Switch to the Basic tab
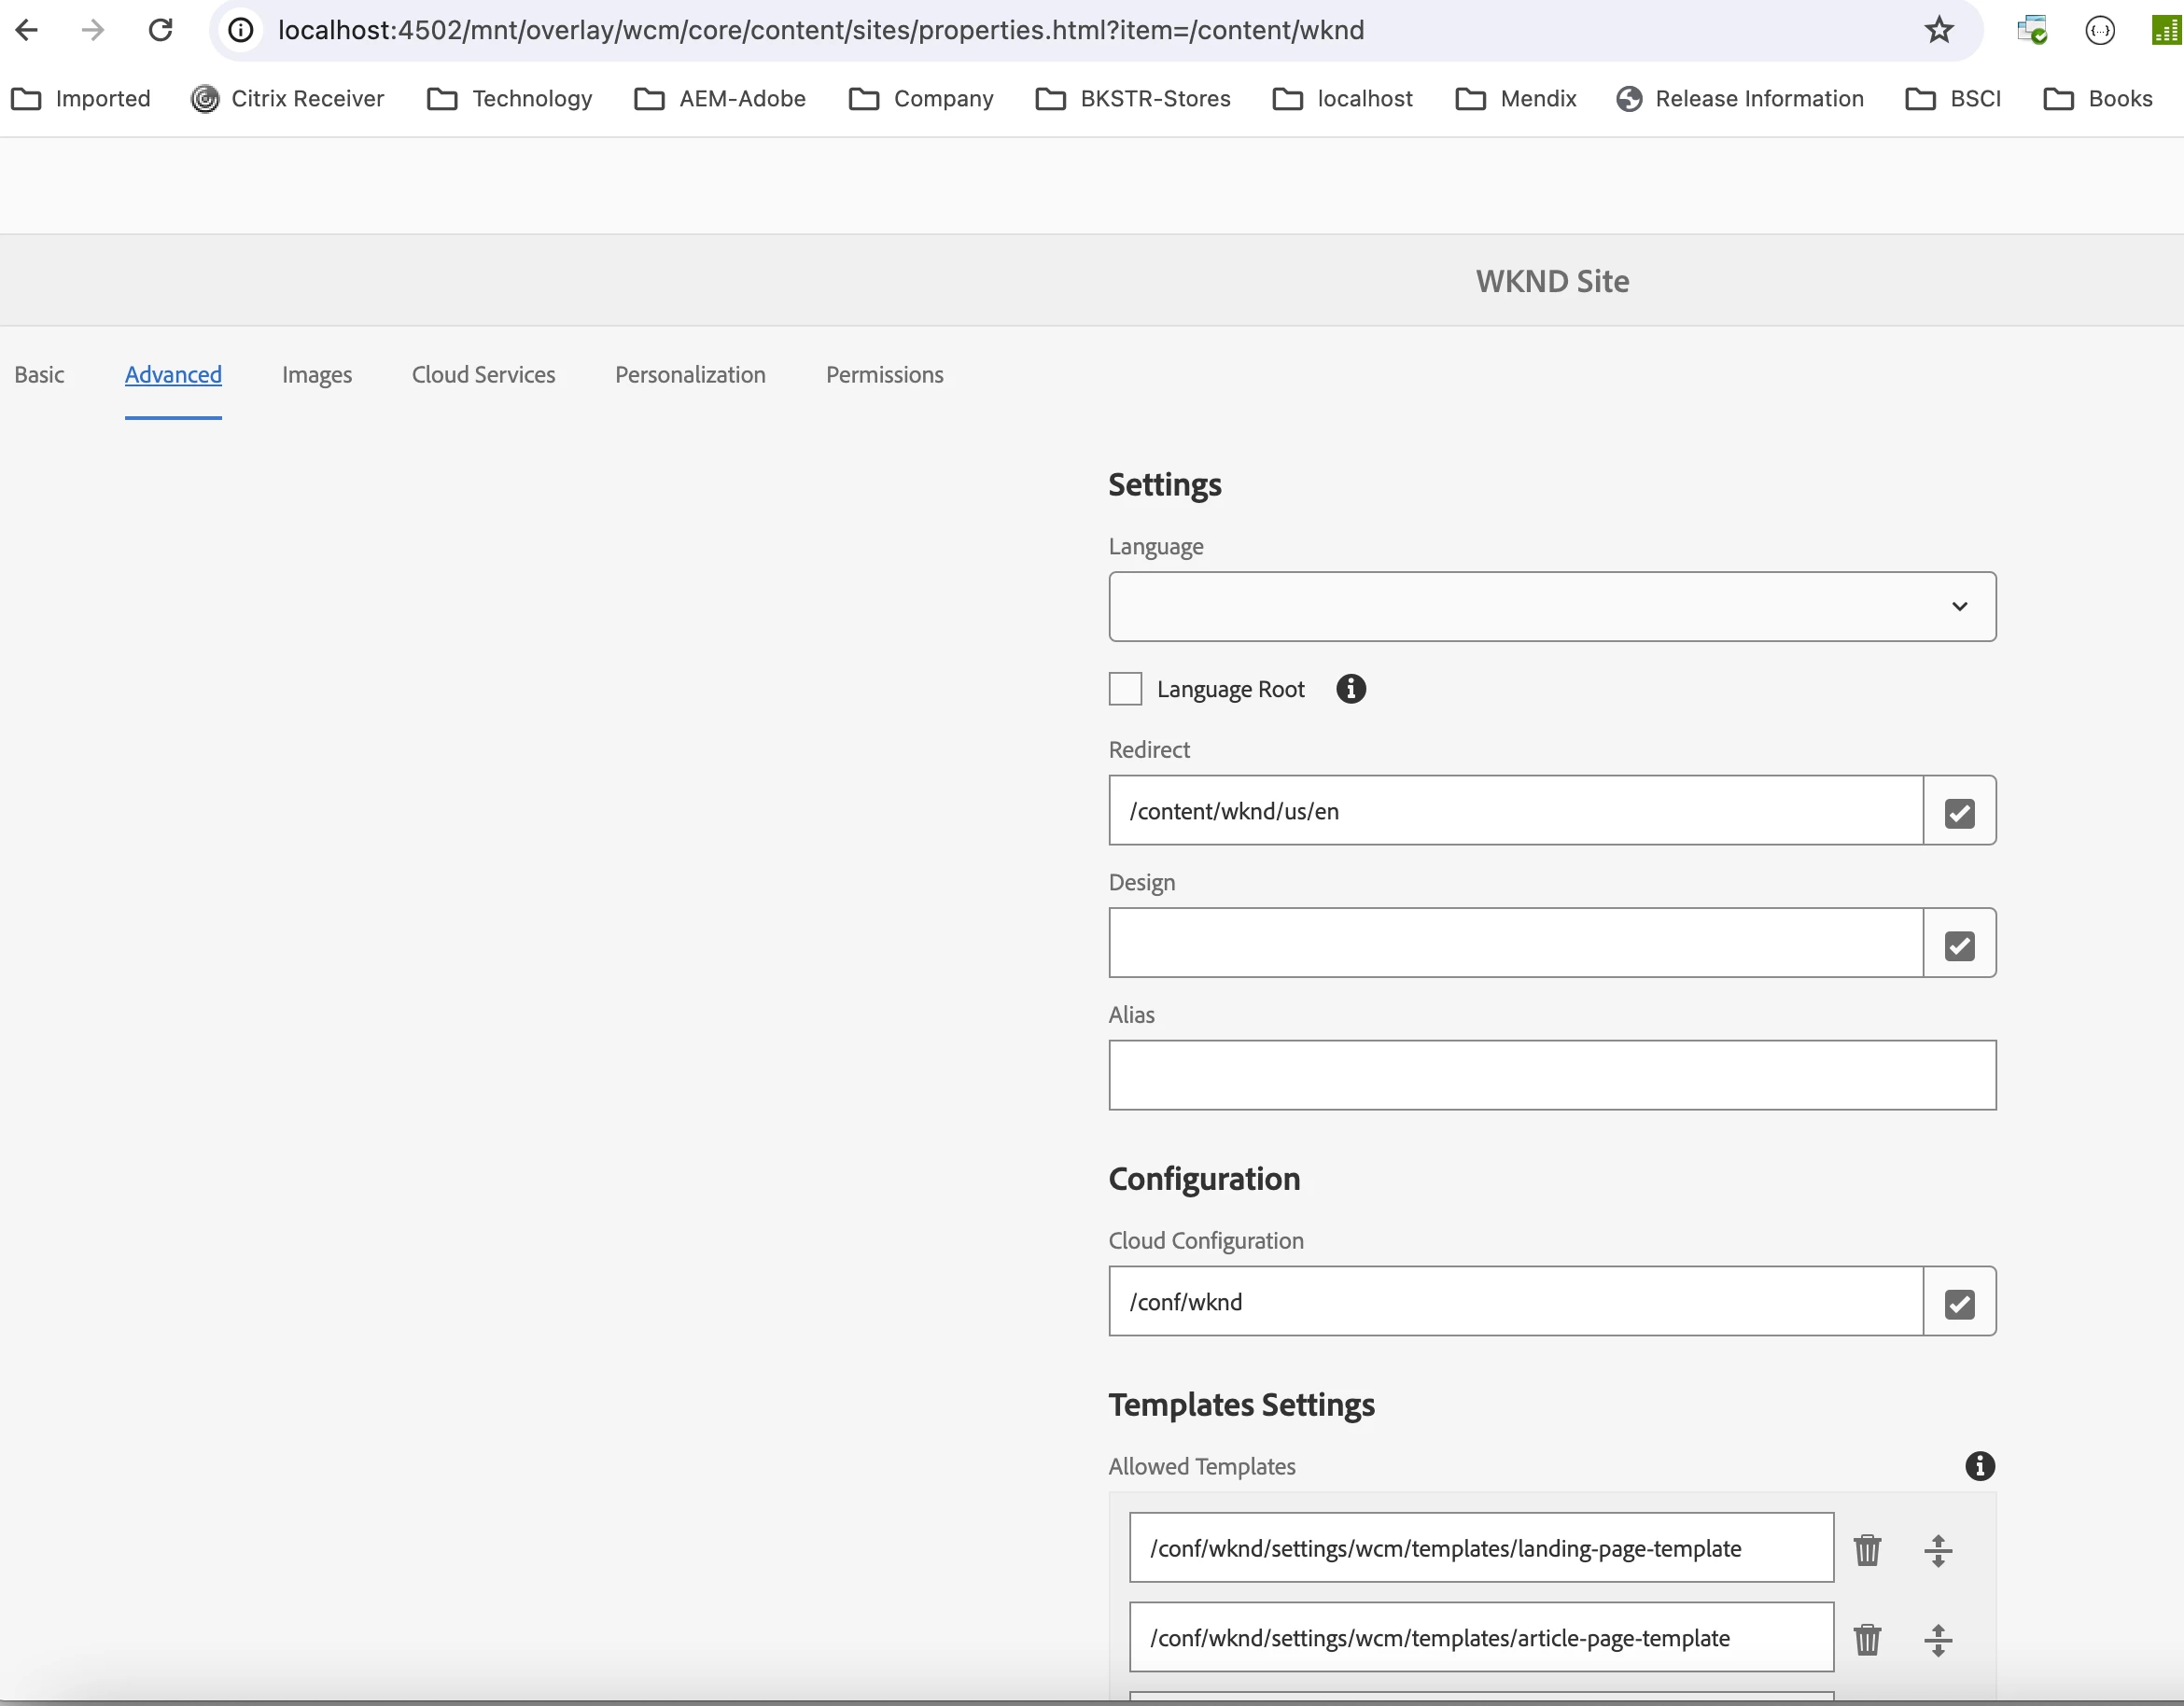Viewport: 2184px width, 1706px height. (39, 375)
